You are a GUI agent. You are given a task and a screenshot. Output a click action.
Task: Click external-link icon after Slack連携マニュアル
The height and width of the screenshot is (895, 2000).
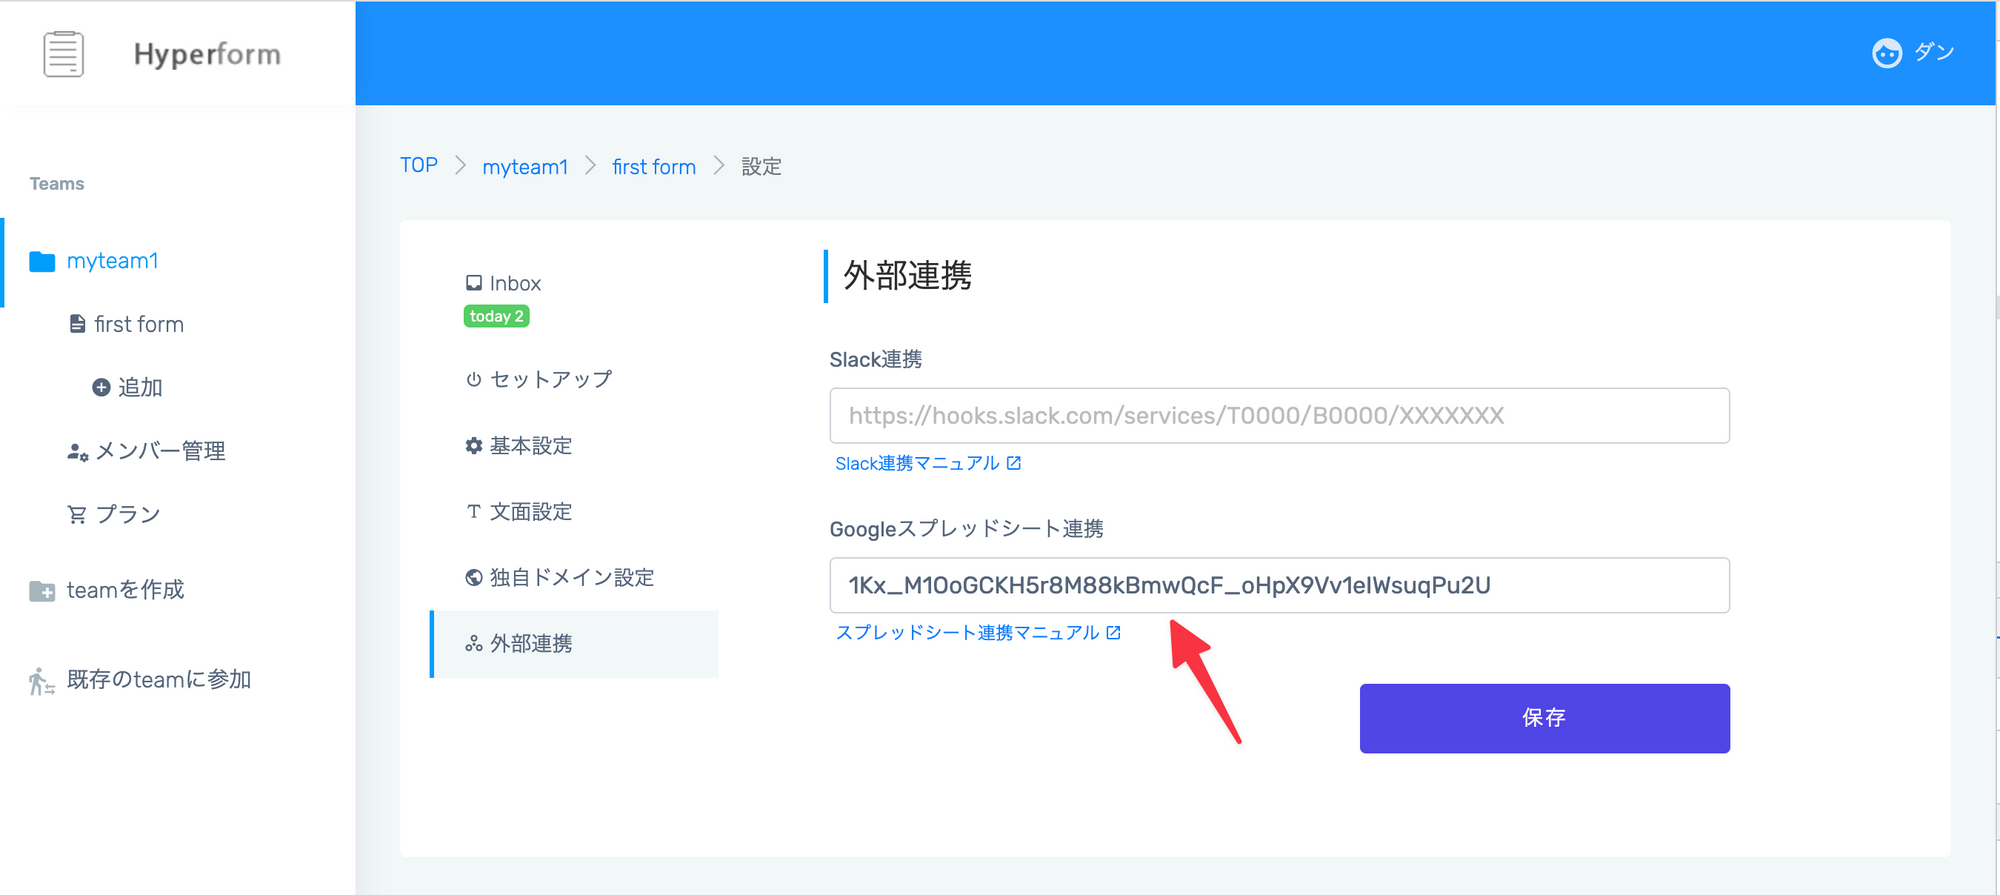point(1014,463)
